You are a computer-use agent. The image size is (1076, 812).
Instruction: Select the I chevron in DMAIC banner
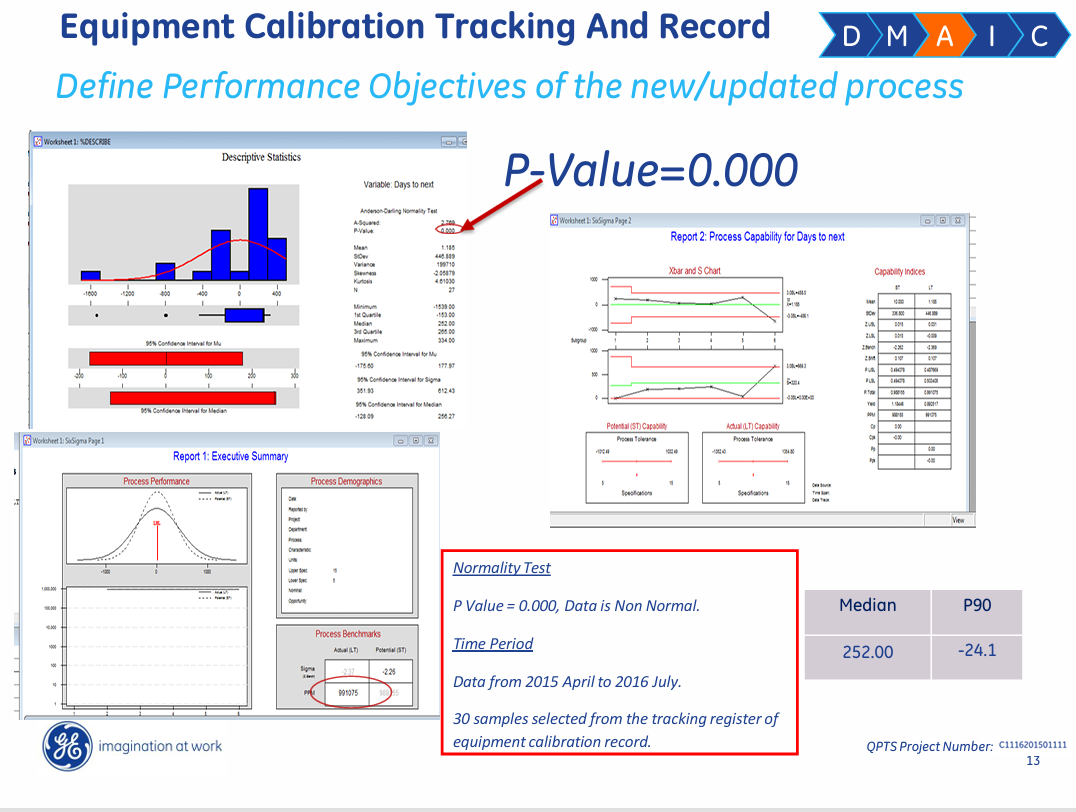[x=992, y=35]
